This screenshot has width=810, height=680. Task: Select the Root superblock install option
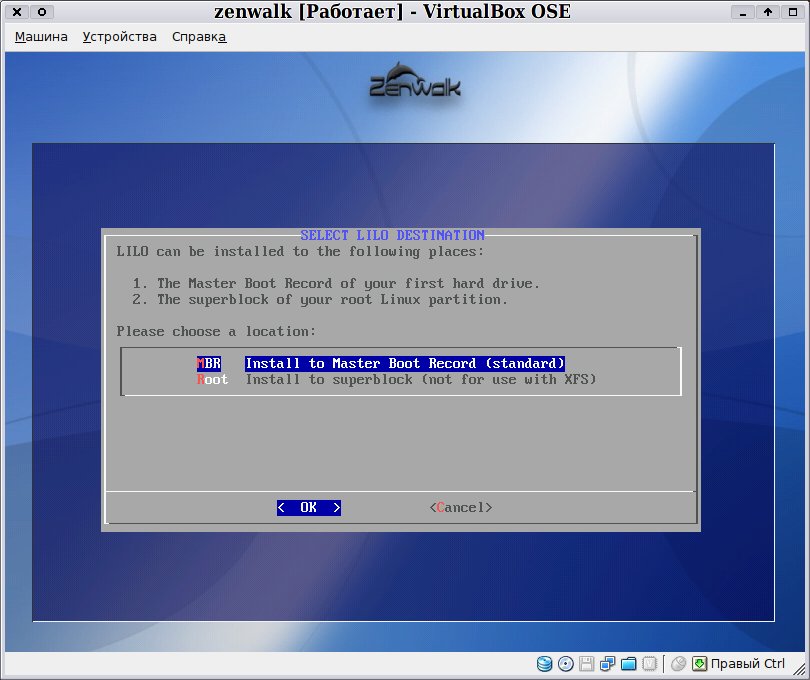pyautogui.click(x=396, y=379)
